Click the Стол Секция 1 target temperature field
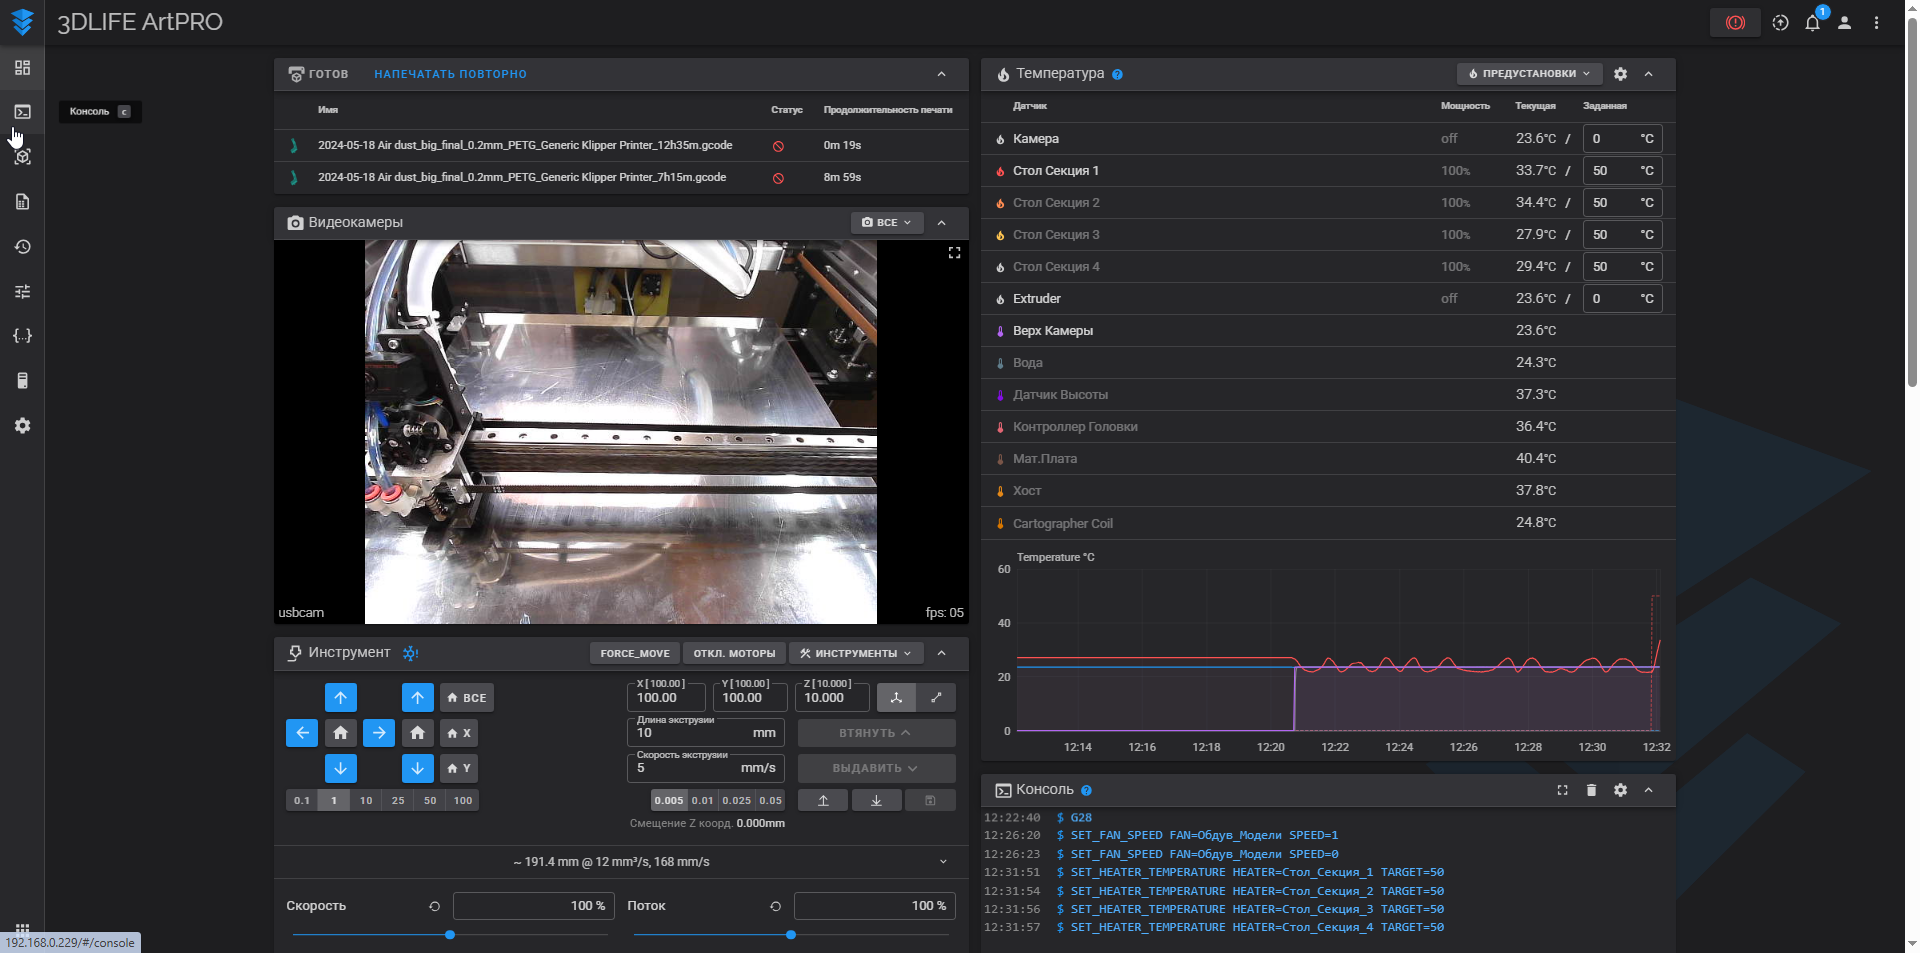This screenshot has height=953, width=1920. [1610, 171]
